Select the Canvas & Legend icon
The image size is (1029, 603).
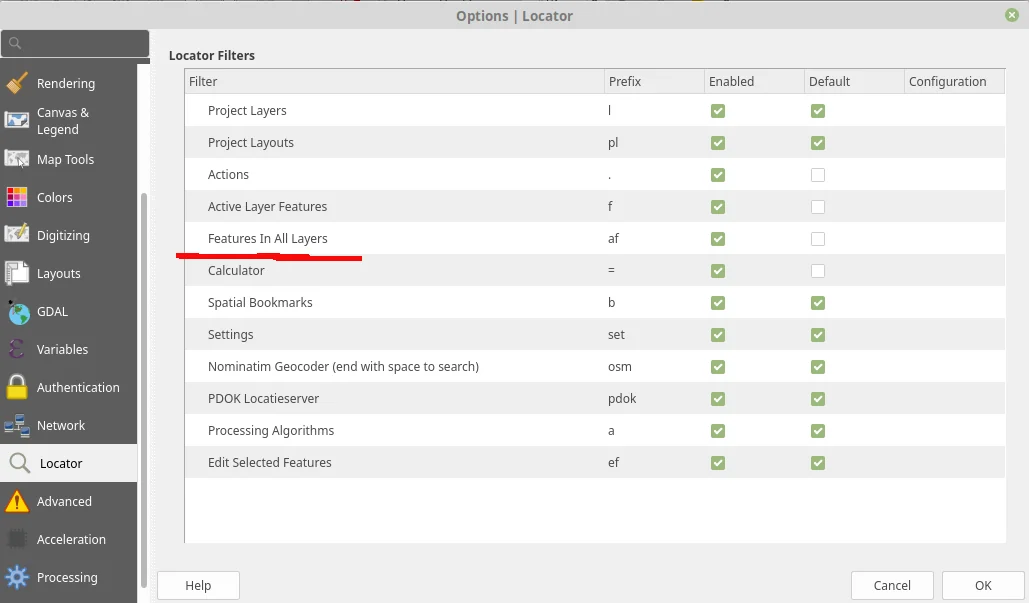point(17,120)
